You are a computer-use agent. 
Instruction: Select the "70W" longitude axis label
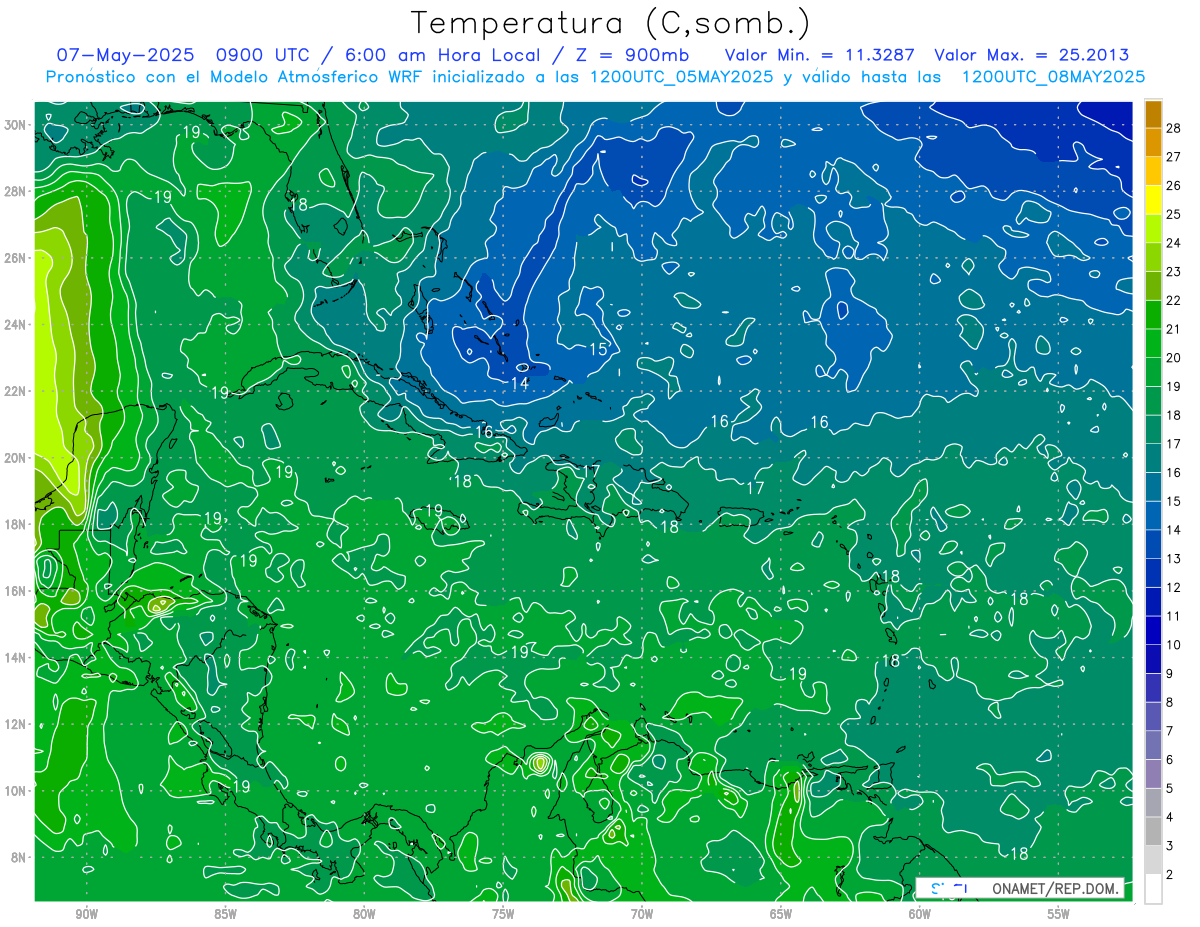[x=641, y=914]
